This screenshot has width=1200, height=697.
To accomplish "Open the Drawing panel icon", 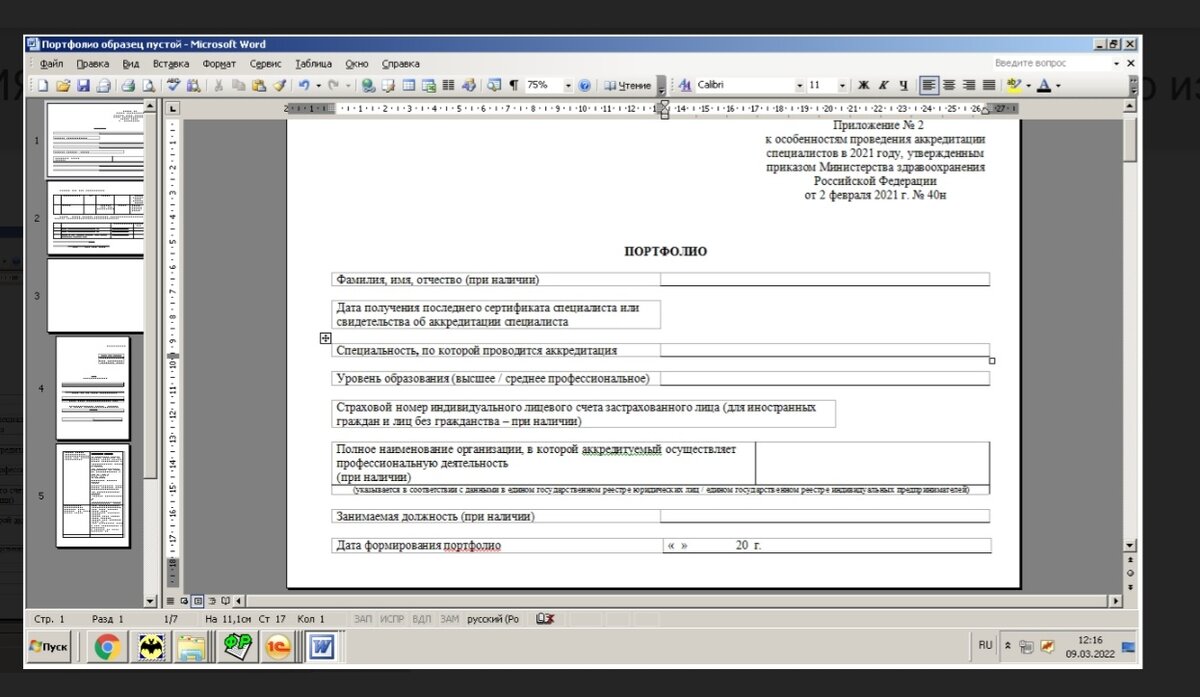I will pos(468,86).
